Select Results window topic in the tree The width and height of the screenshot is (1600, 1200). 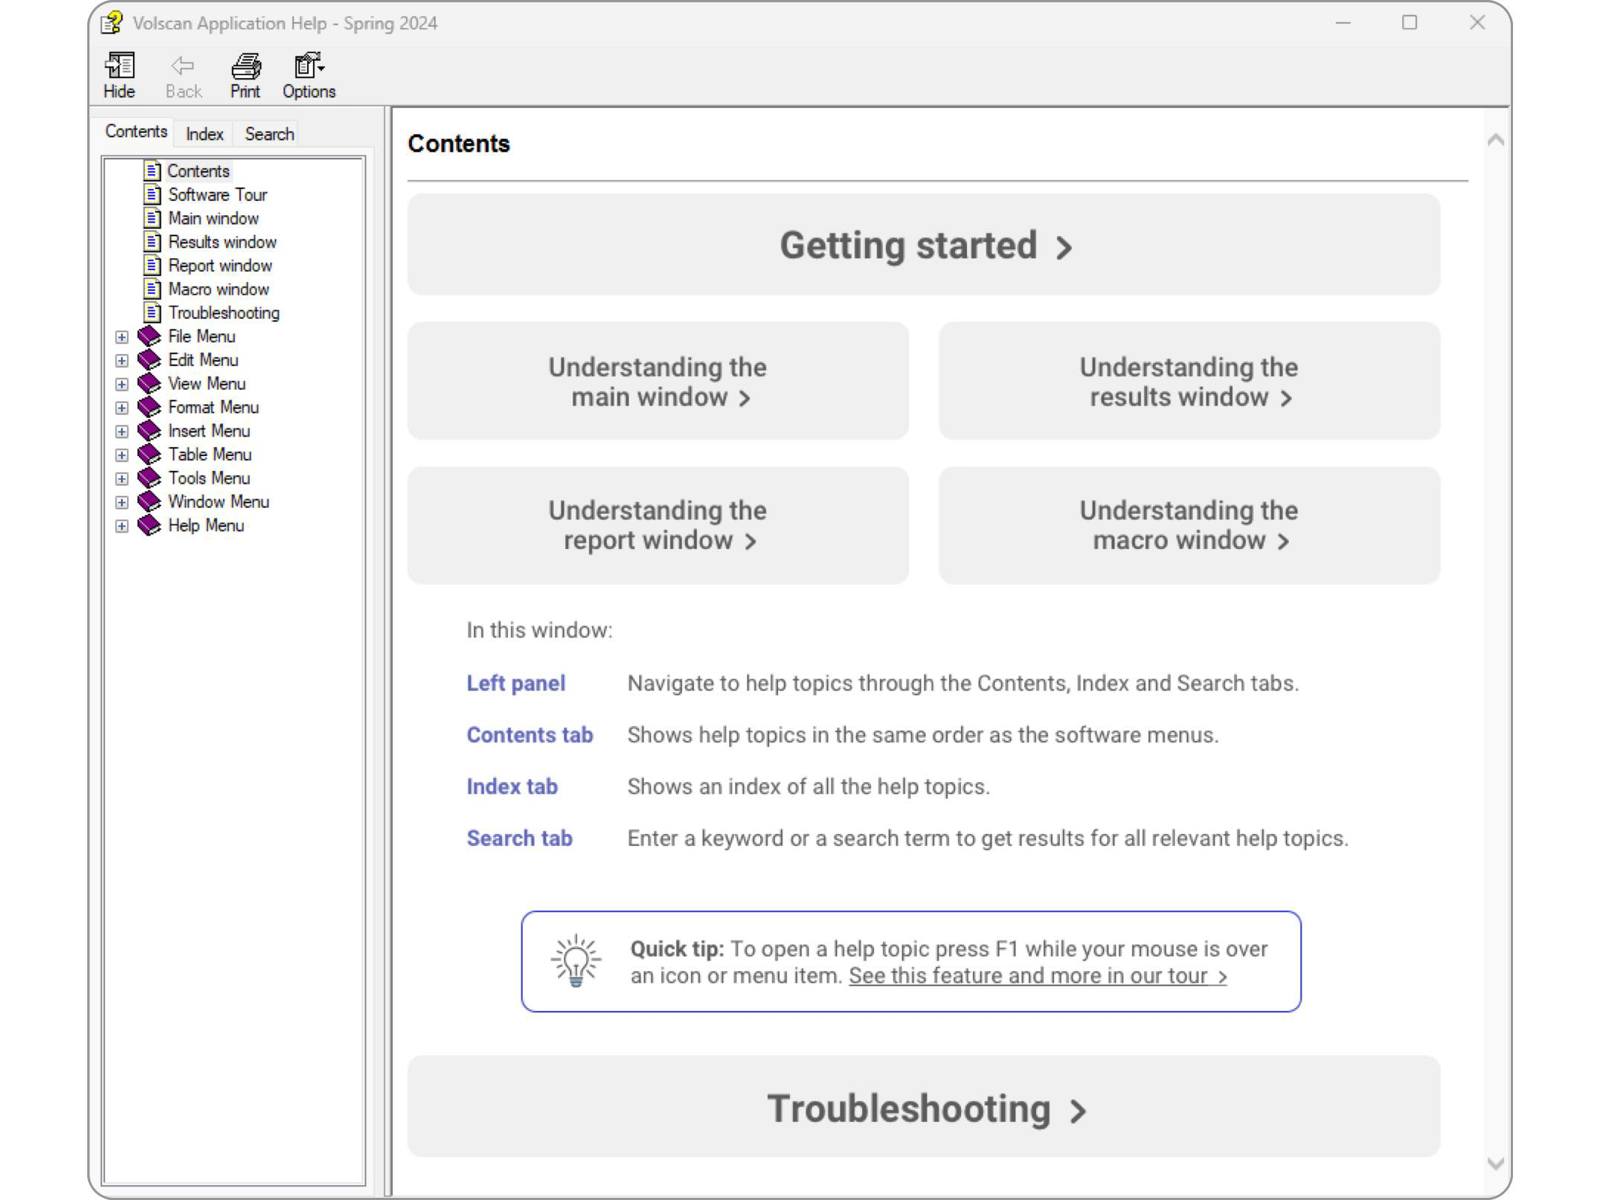[222, 242]
